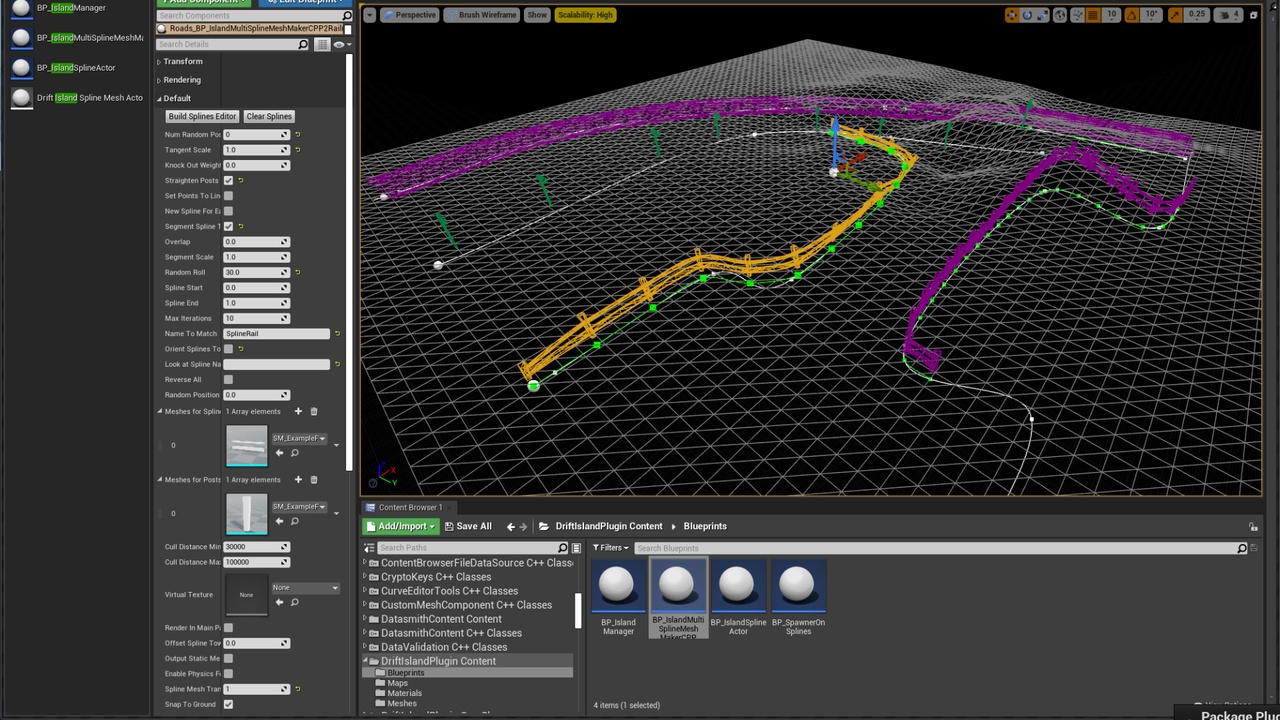Add element to Meshes for Spline array
The image size is (1280, 720).
pos(297,411)
